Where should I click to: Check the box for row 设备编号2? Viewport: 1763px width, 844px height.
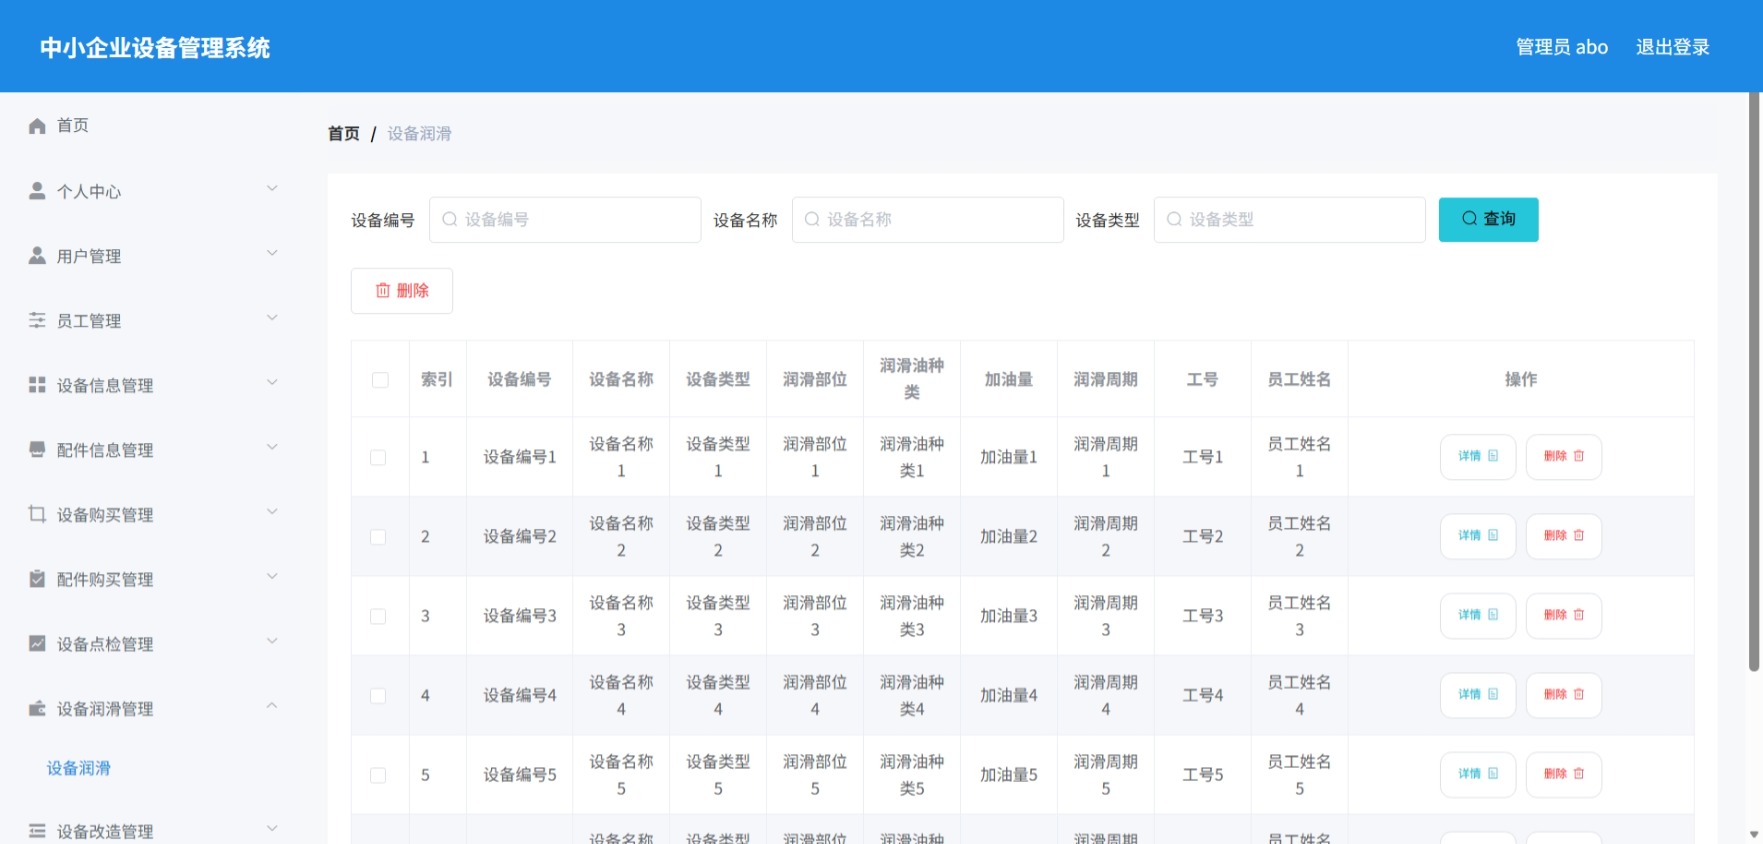(x=378, y=537)
